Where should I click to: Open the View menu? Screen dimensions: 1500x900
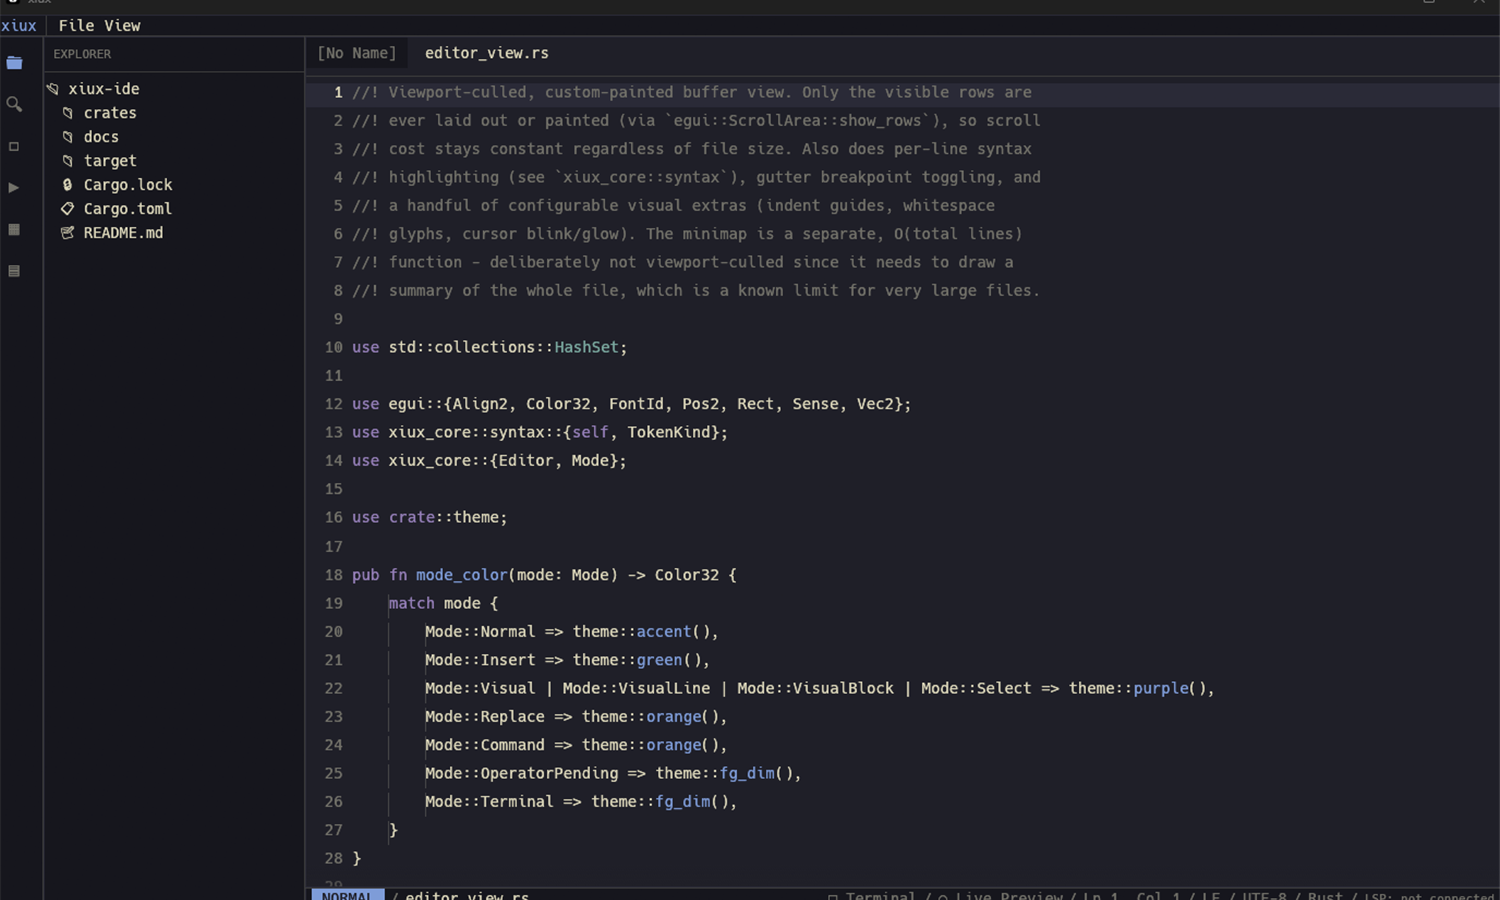coord(122,26)
